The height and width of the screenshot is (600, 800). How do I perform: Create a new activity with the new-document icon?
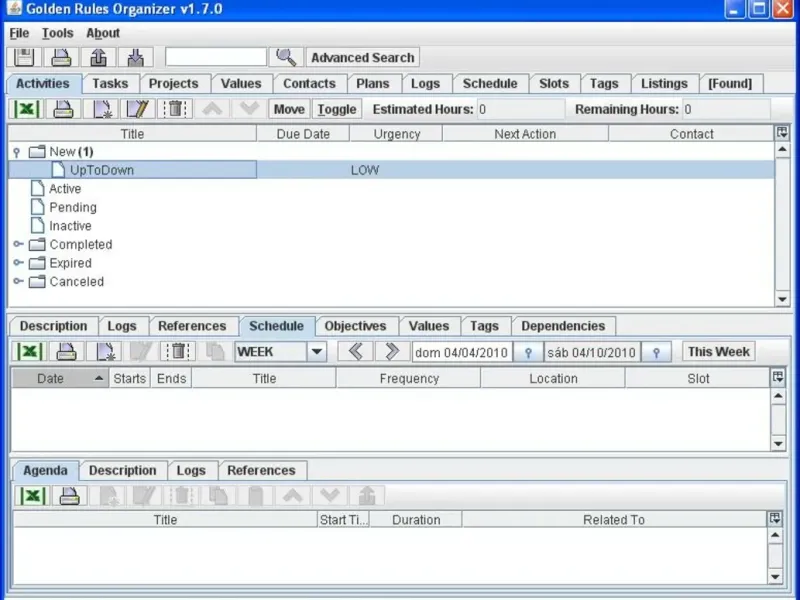101,109
